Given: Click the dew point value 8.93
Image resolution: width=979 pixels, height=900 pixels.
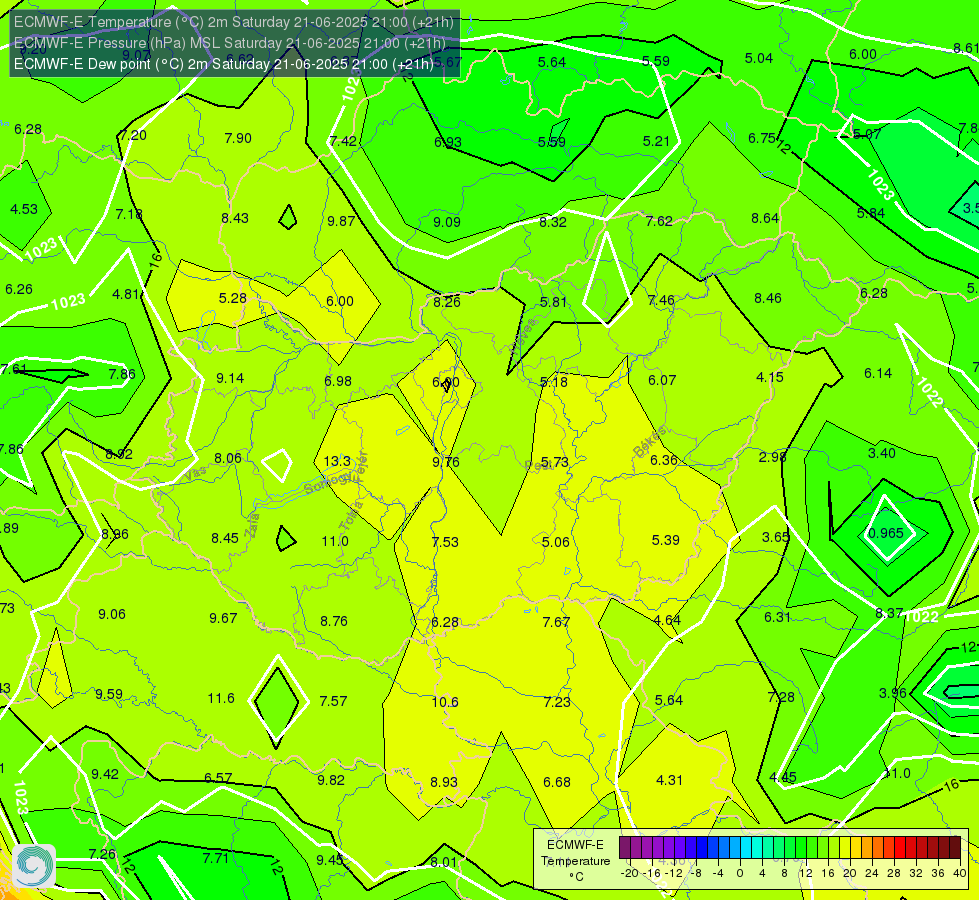Looking at the screenshot, I should pos(444,782).
